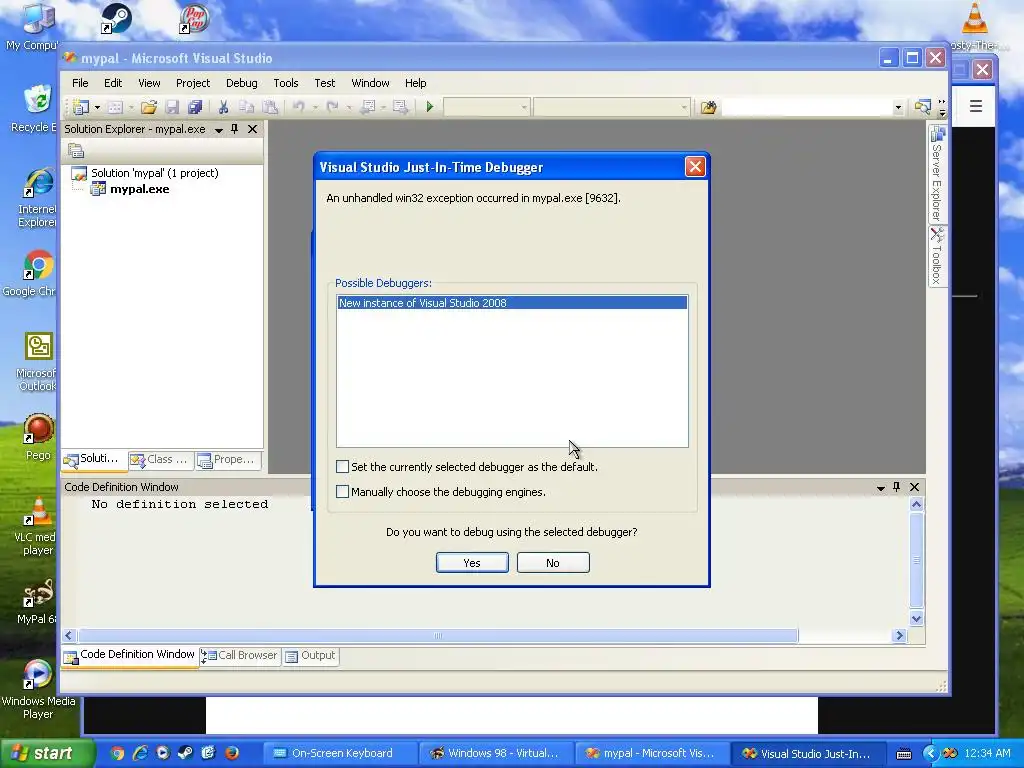
Task: Click the Save All toolbar icon
Action: click(195, 107)
